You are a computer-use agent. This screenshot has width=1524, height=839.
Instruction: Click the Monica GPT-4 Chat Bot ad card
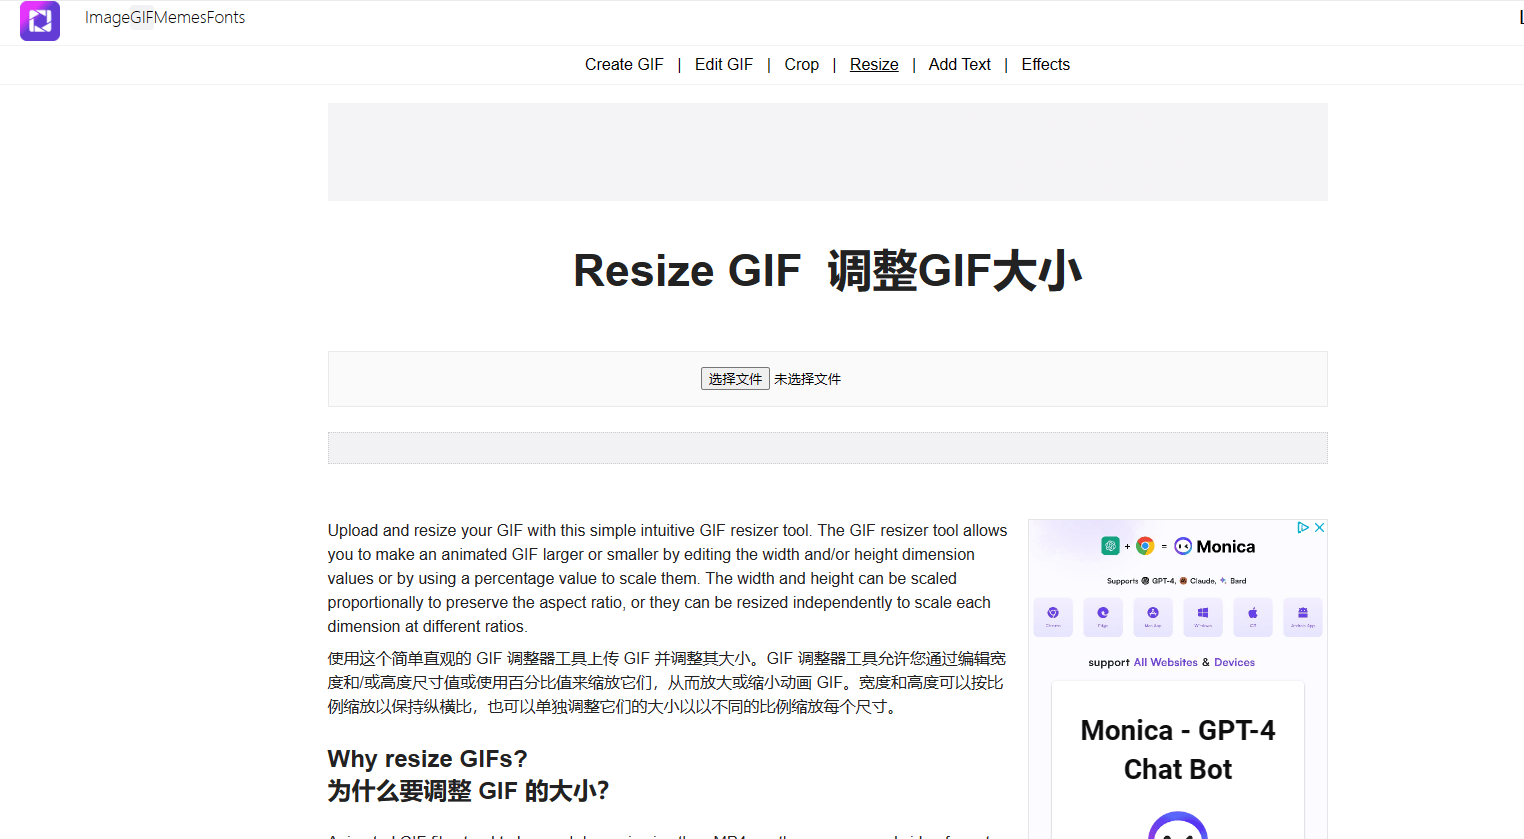pyautogui.click(x=1177, y=750)
